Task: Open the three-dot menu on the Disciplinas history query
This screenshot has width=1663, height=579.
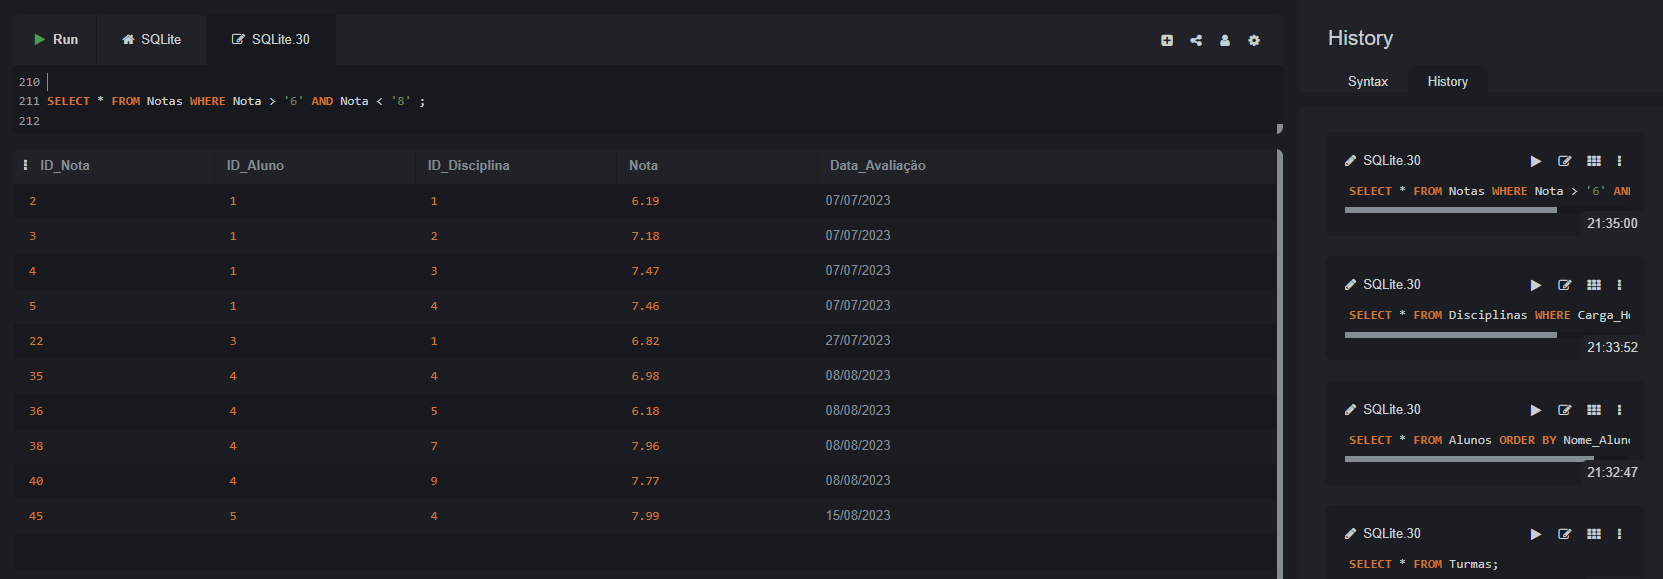Action: [x=1619, y=285]
